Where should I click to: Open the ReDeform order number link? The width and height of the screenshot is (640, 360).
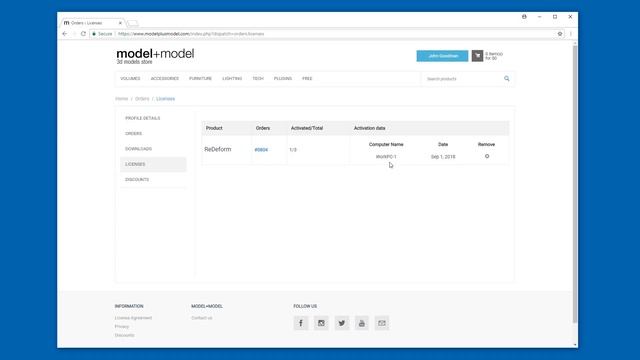(261, 150)
